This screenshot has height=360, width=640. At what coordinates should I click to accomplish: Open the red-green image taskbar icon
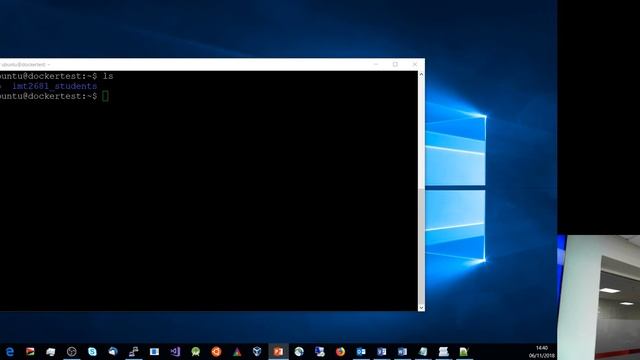point(30,351)
